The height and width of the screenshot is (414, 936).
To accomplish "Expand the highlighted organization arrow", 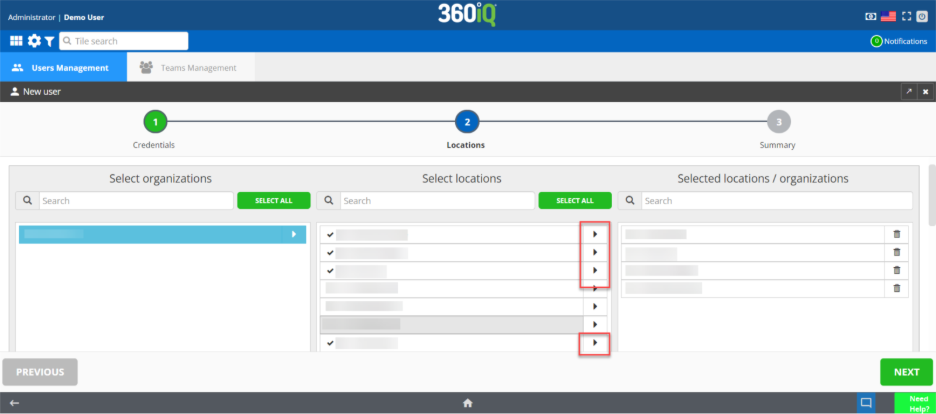I will click(x=293, y=234).
